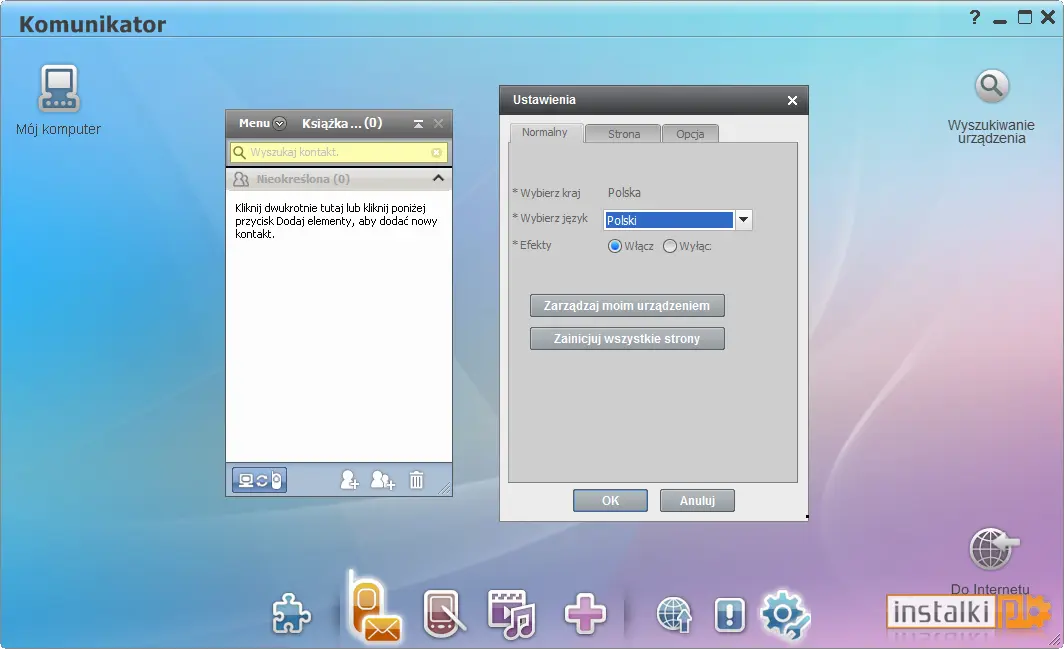Switch to the Normalny tab

pos(545,132)
